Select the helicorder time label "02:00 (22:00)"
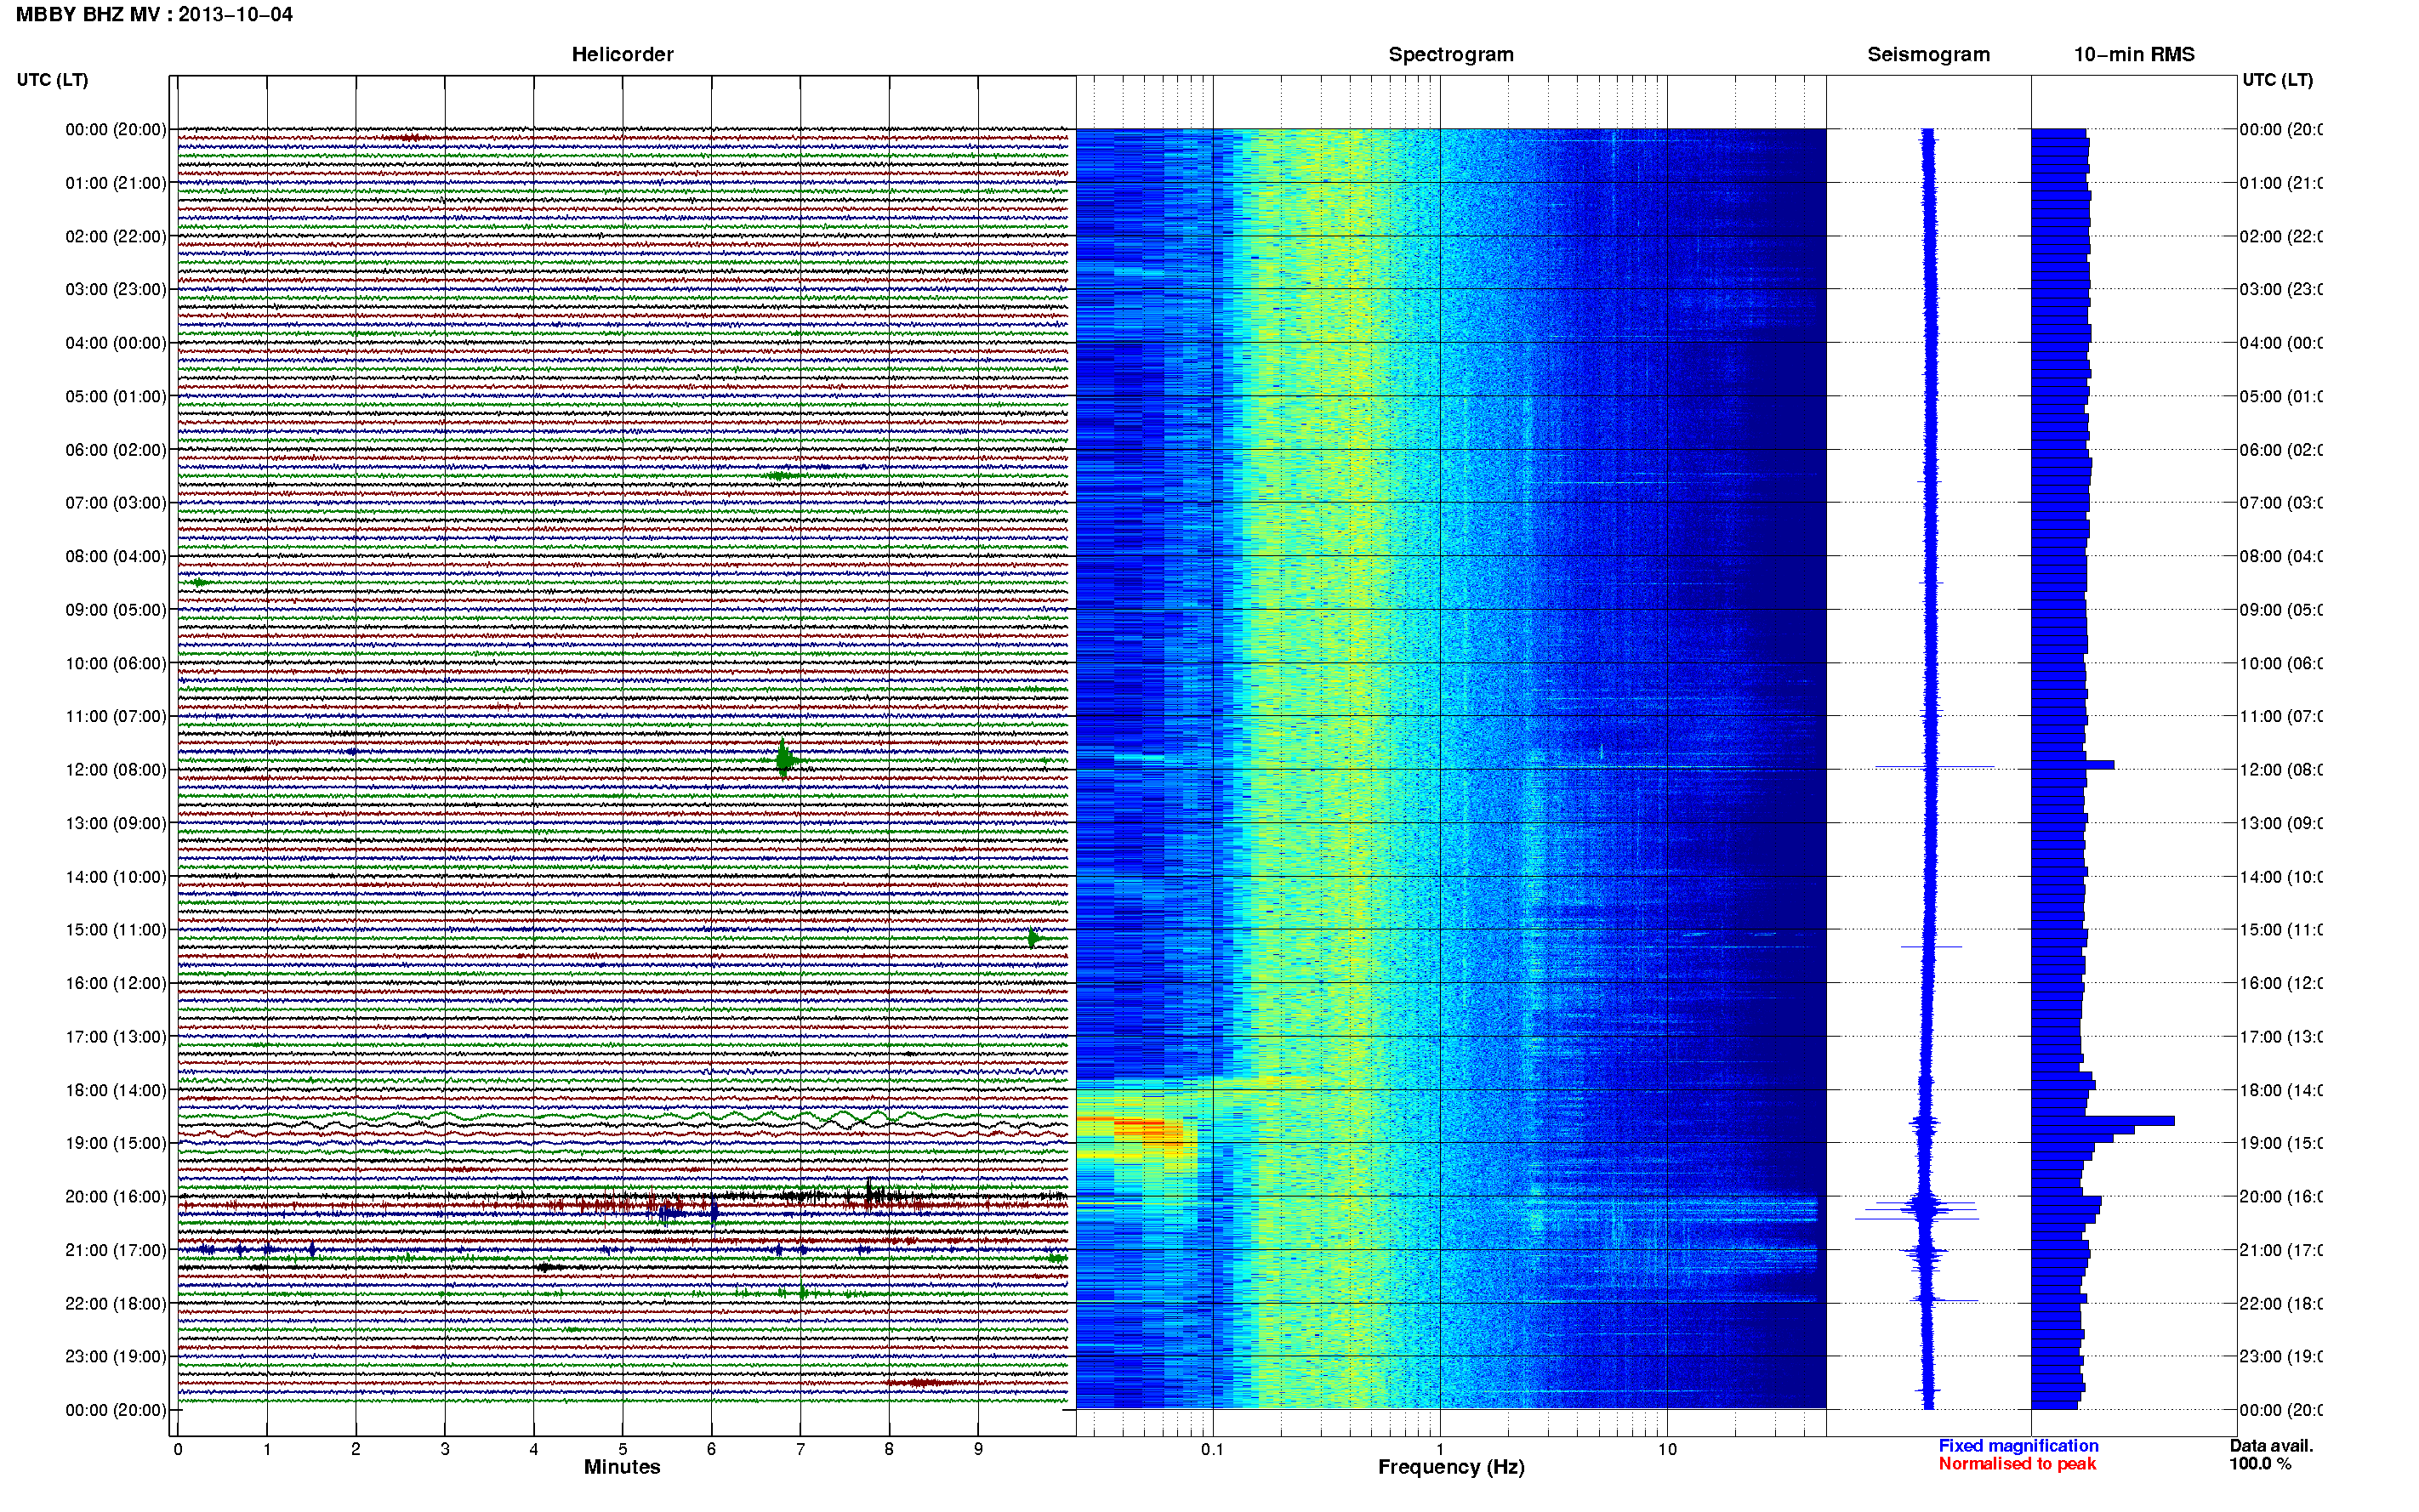 116,236
